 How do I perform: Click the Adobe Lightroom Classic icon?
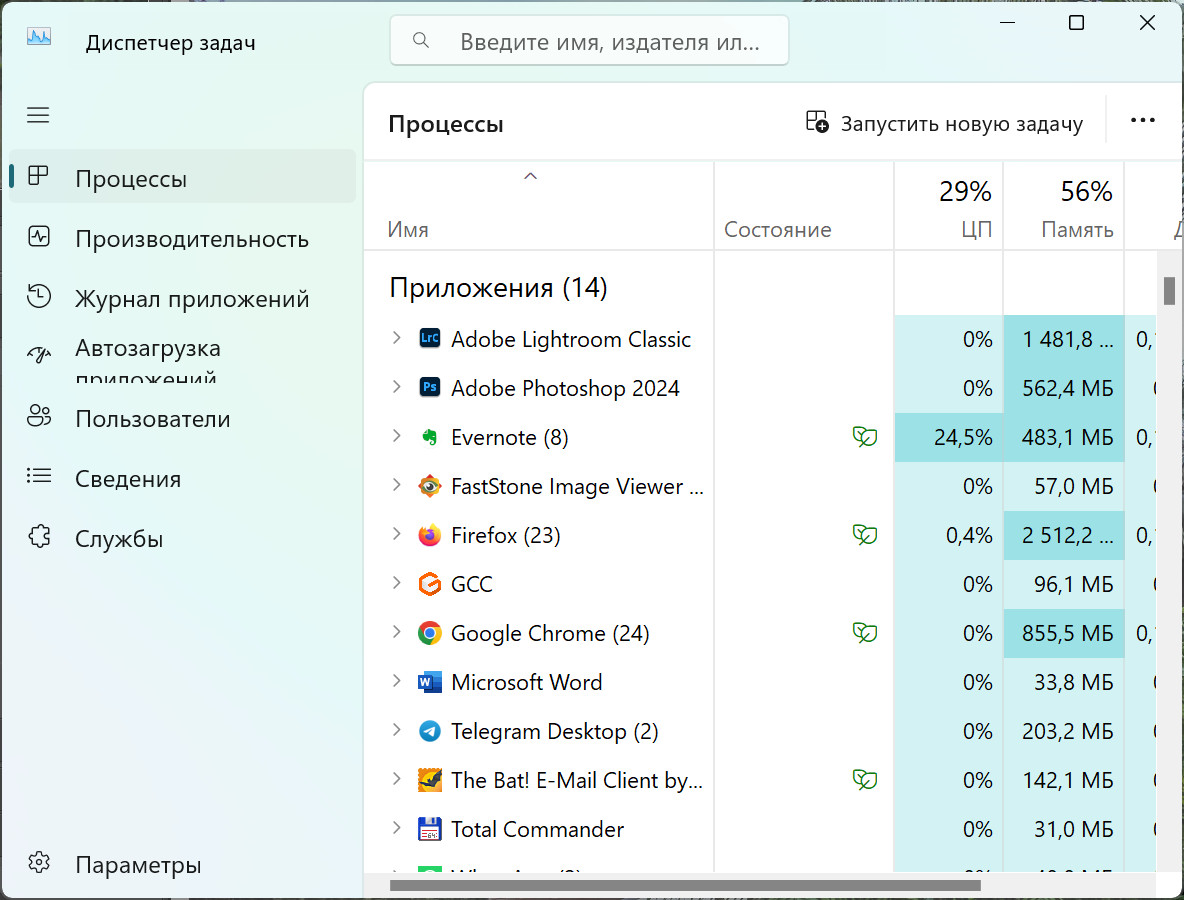(x=430, y=339)
